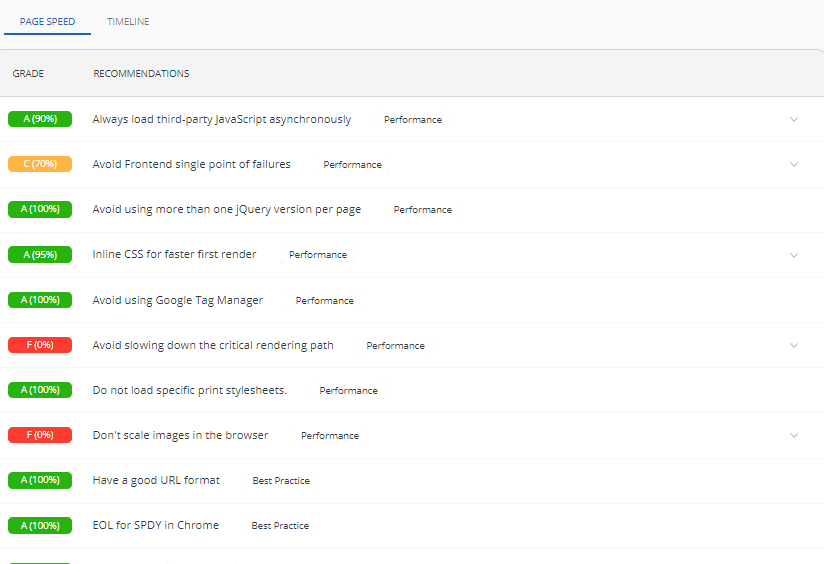Click the A (90%) grade badge
The image size is (824, 564).
pos(40,119)
